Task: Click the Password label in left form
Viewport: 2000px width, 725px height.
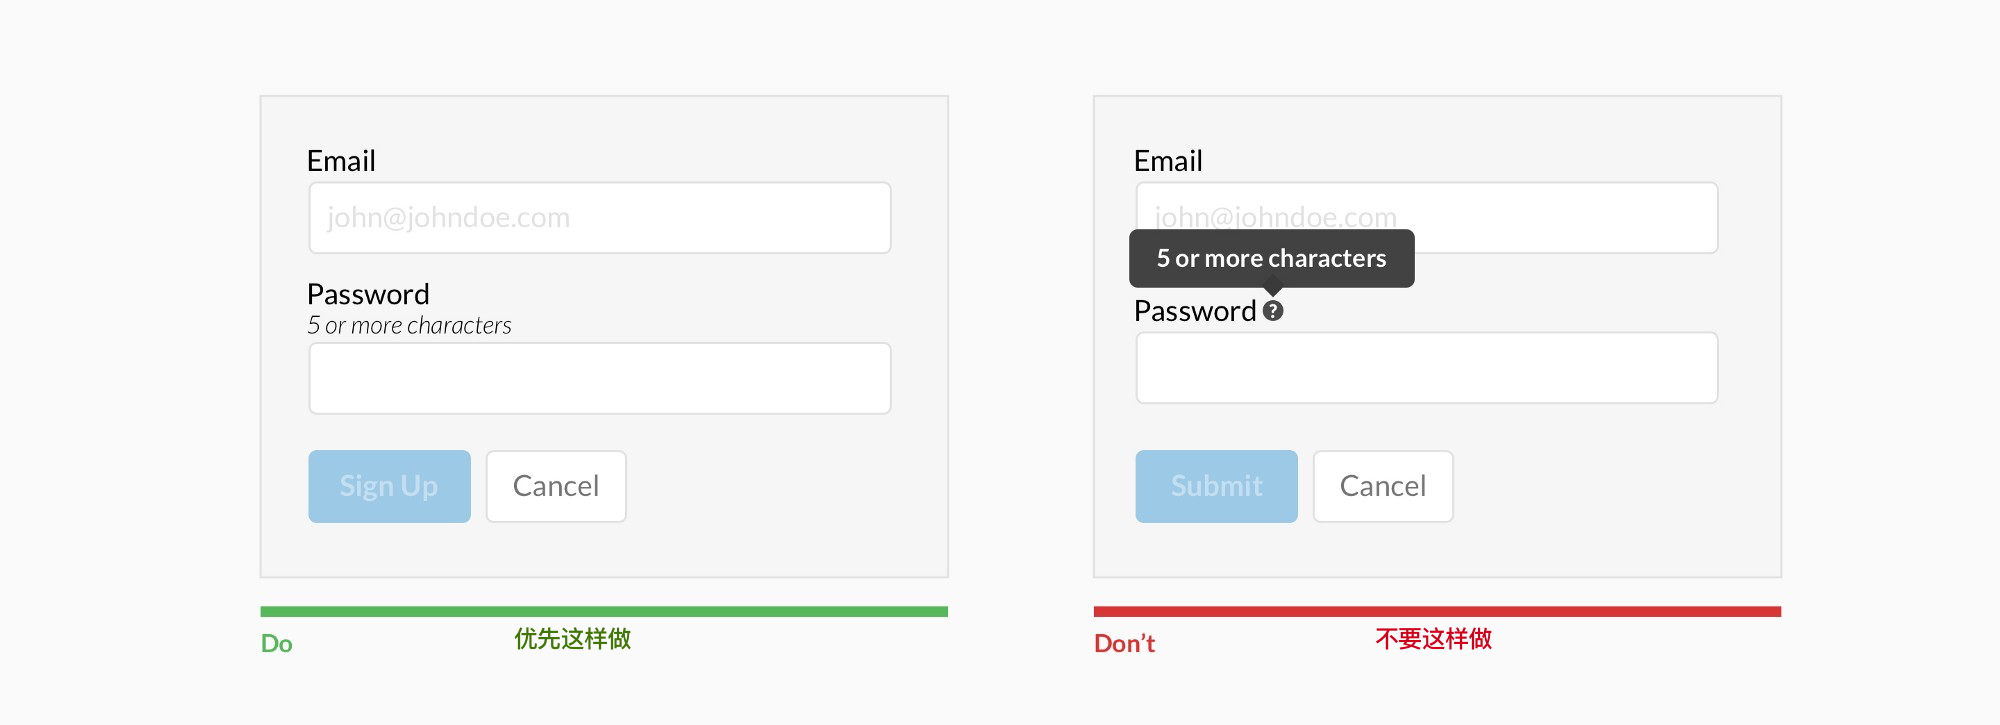Action: pyautogui.click(x=368, y=294)
